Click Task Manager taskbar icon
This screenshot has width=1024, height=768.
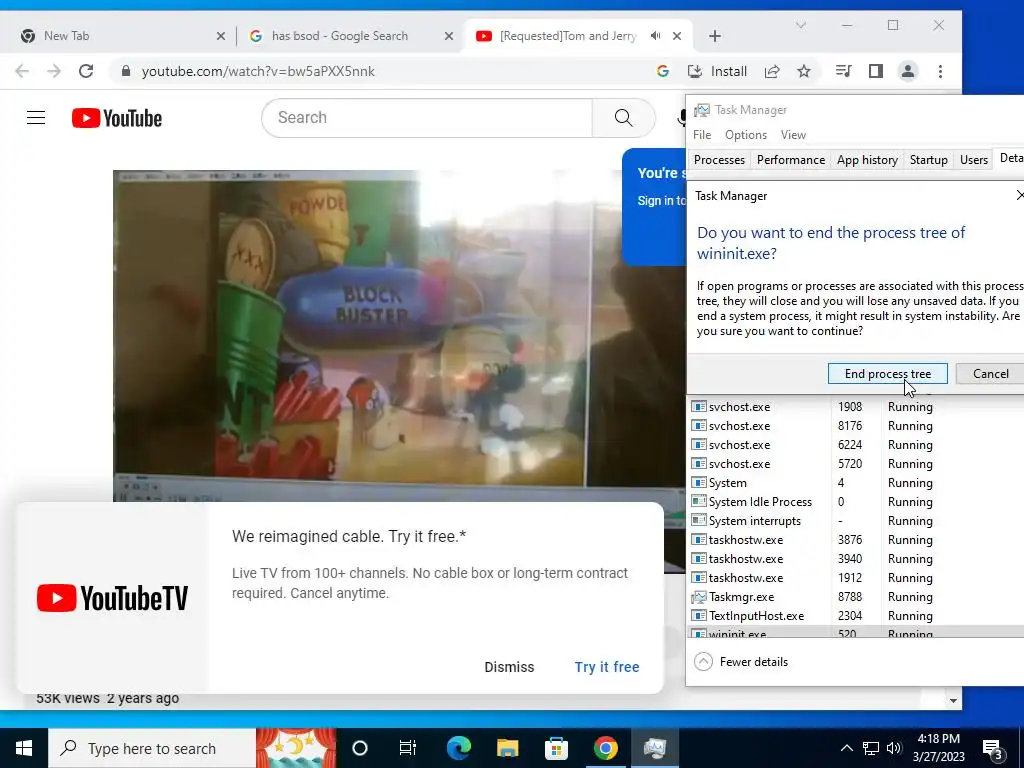[654, 748]
